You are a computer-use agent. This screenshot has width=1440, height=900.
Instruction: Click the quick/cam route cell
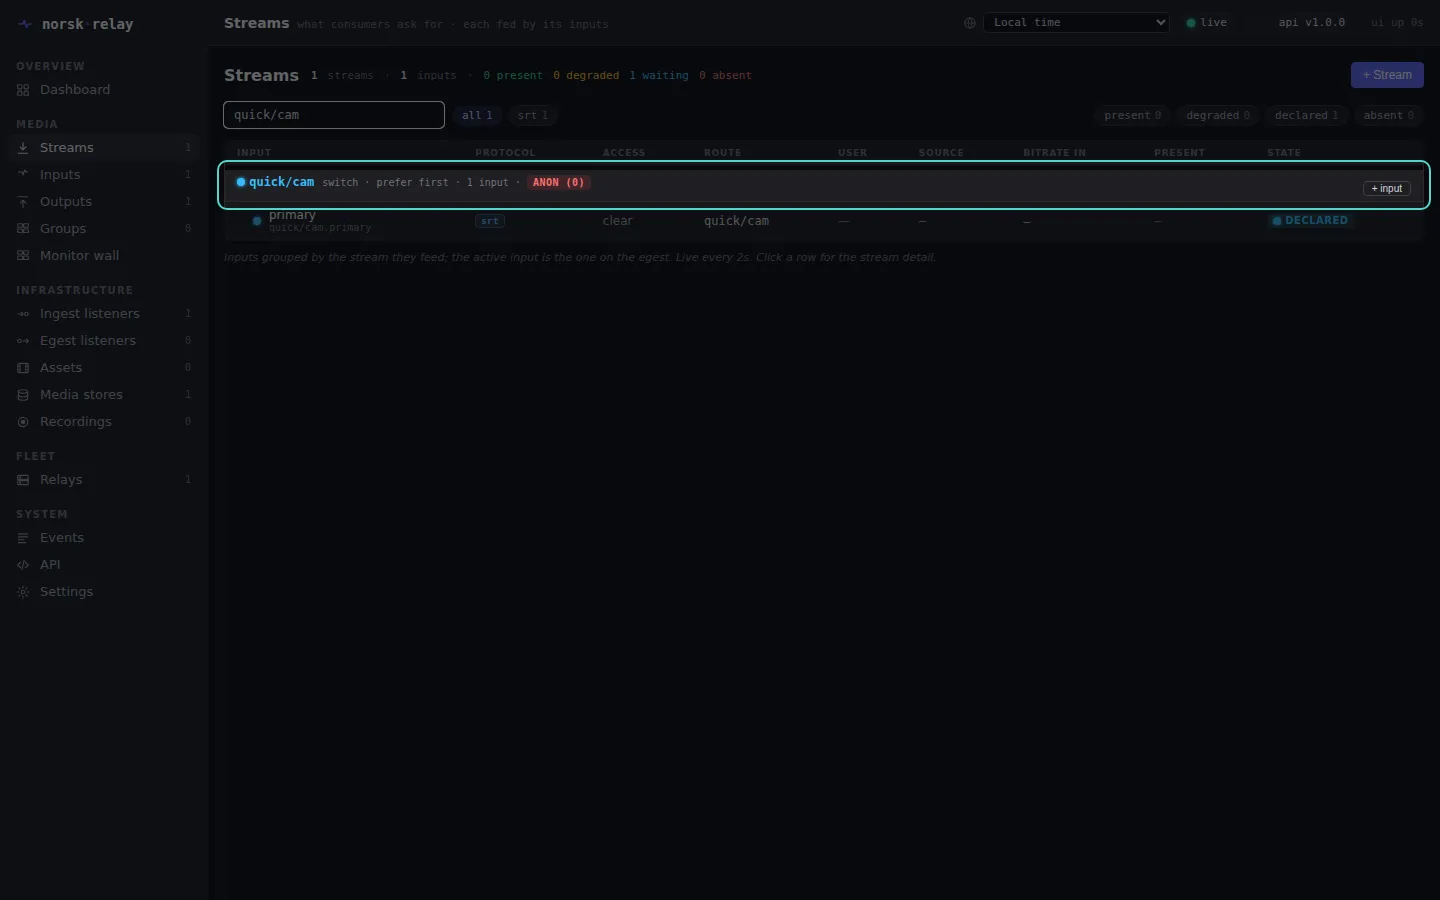(x=736, y=221)
